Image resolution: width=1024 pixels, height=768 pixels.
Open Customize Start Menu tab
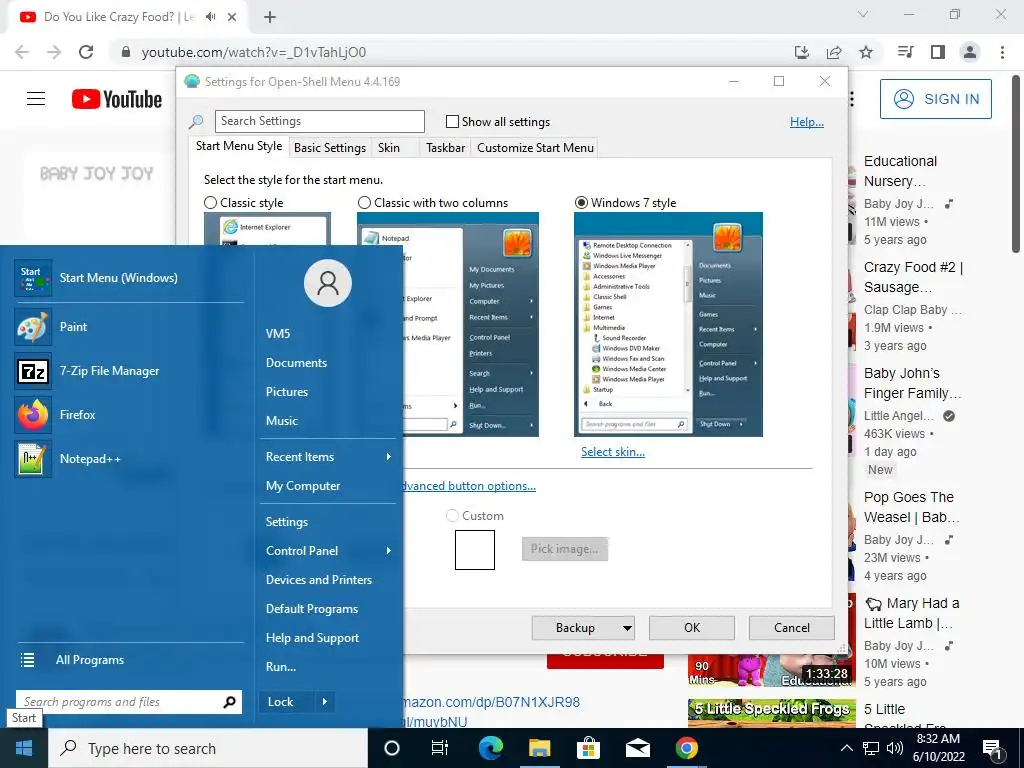pos(536,148)
